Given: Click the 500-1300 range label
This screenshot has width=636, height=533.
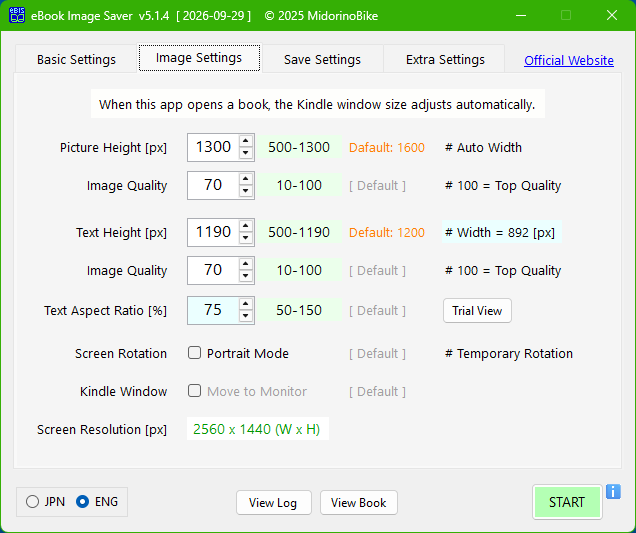Looking at the screenshot, I should [299, 147].
